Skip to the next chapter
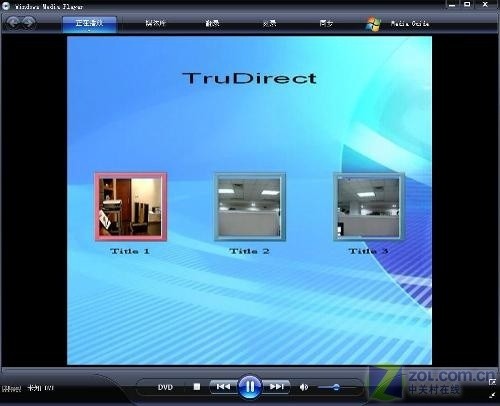Viewport: 500px width, 406px height. point(276,387)
